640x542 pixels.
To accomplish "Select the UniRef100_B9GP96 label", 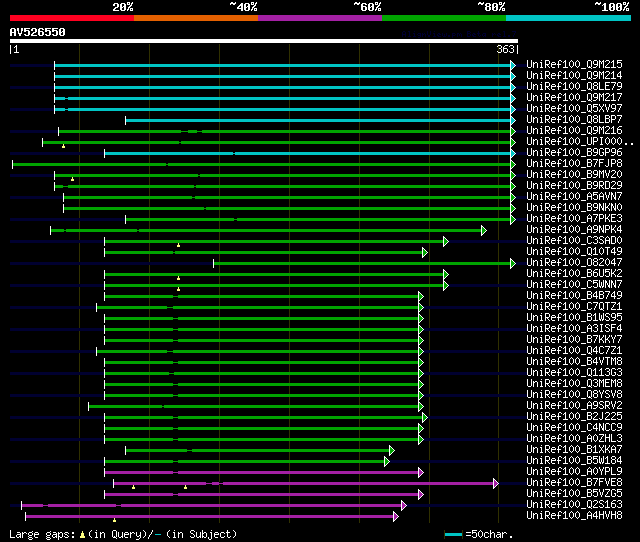I will coord(574,153).
